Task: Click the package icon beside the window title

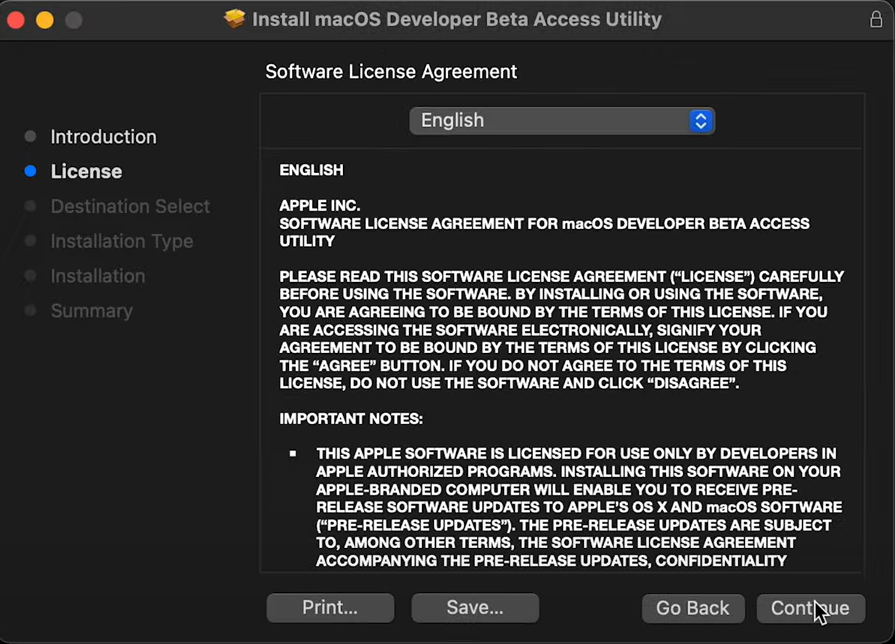Action: point(234,19)
